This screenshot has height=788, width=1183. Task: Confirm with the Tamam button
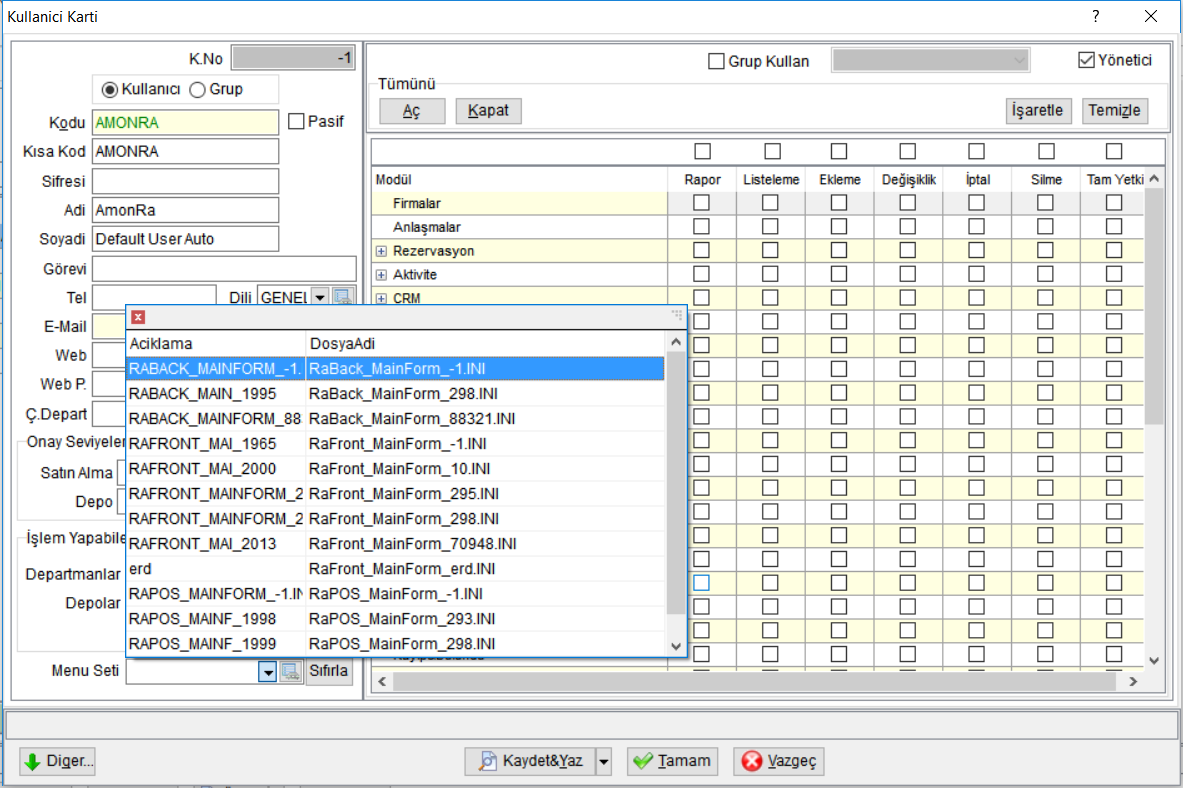(x=672, y=761)
